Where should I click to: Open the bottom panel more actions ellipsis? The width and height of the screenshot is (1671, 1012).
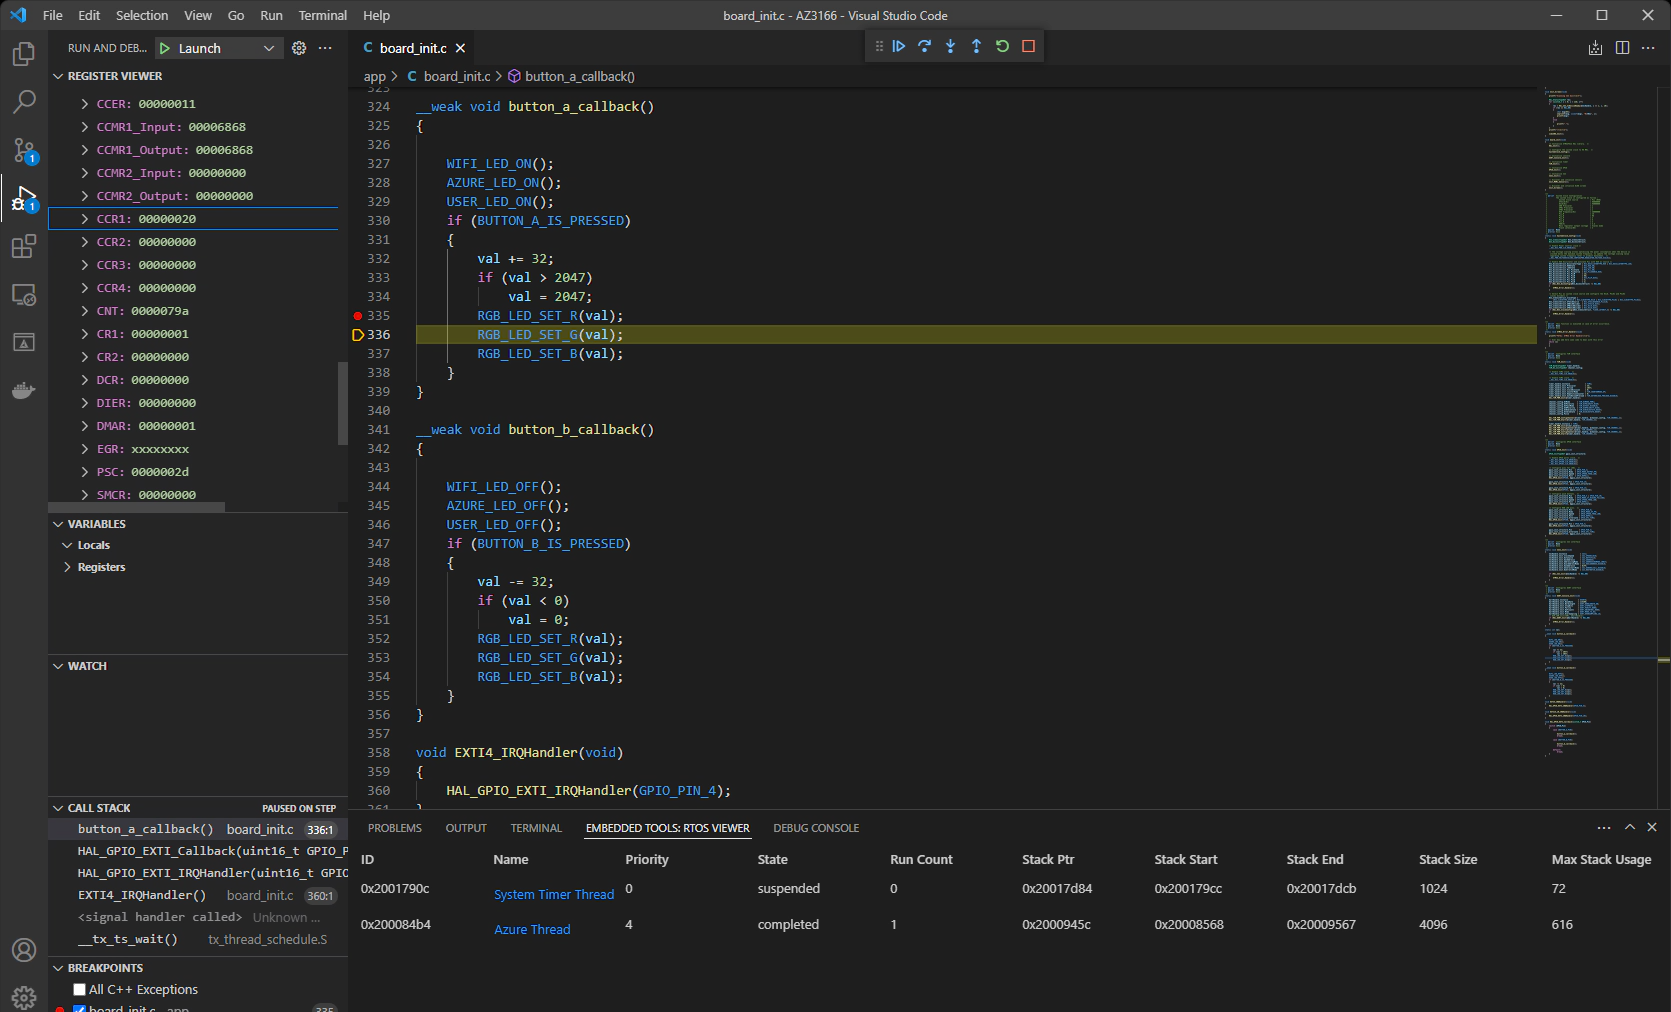click(1604, 827)
